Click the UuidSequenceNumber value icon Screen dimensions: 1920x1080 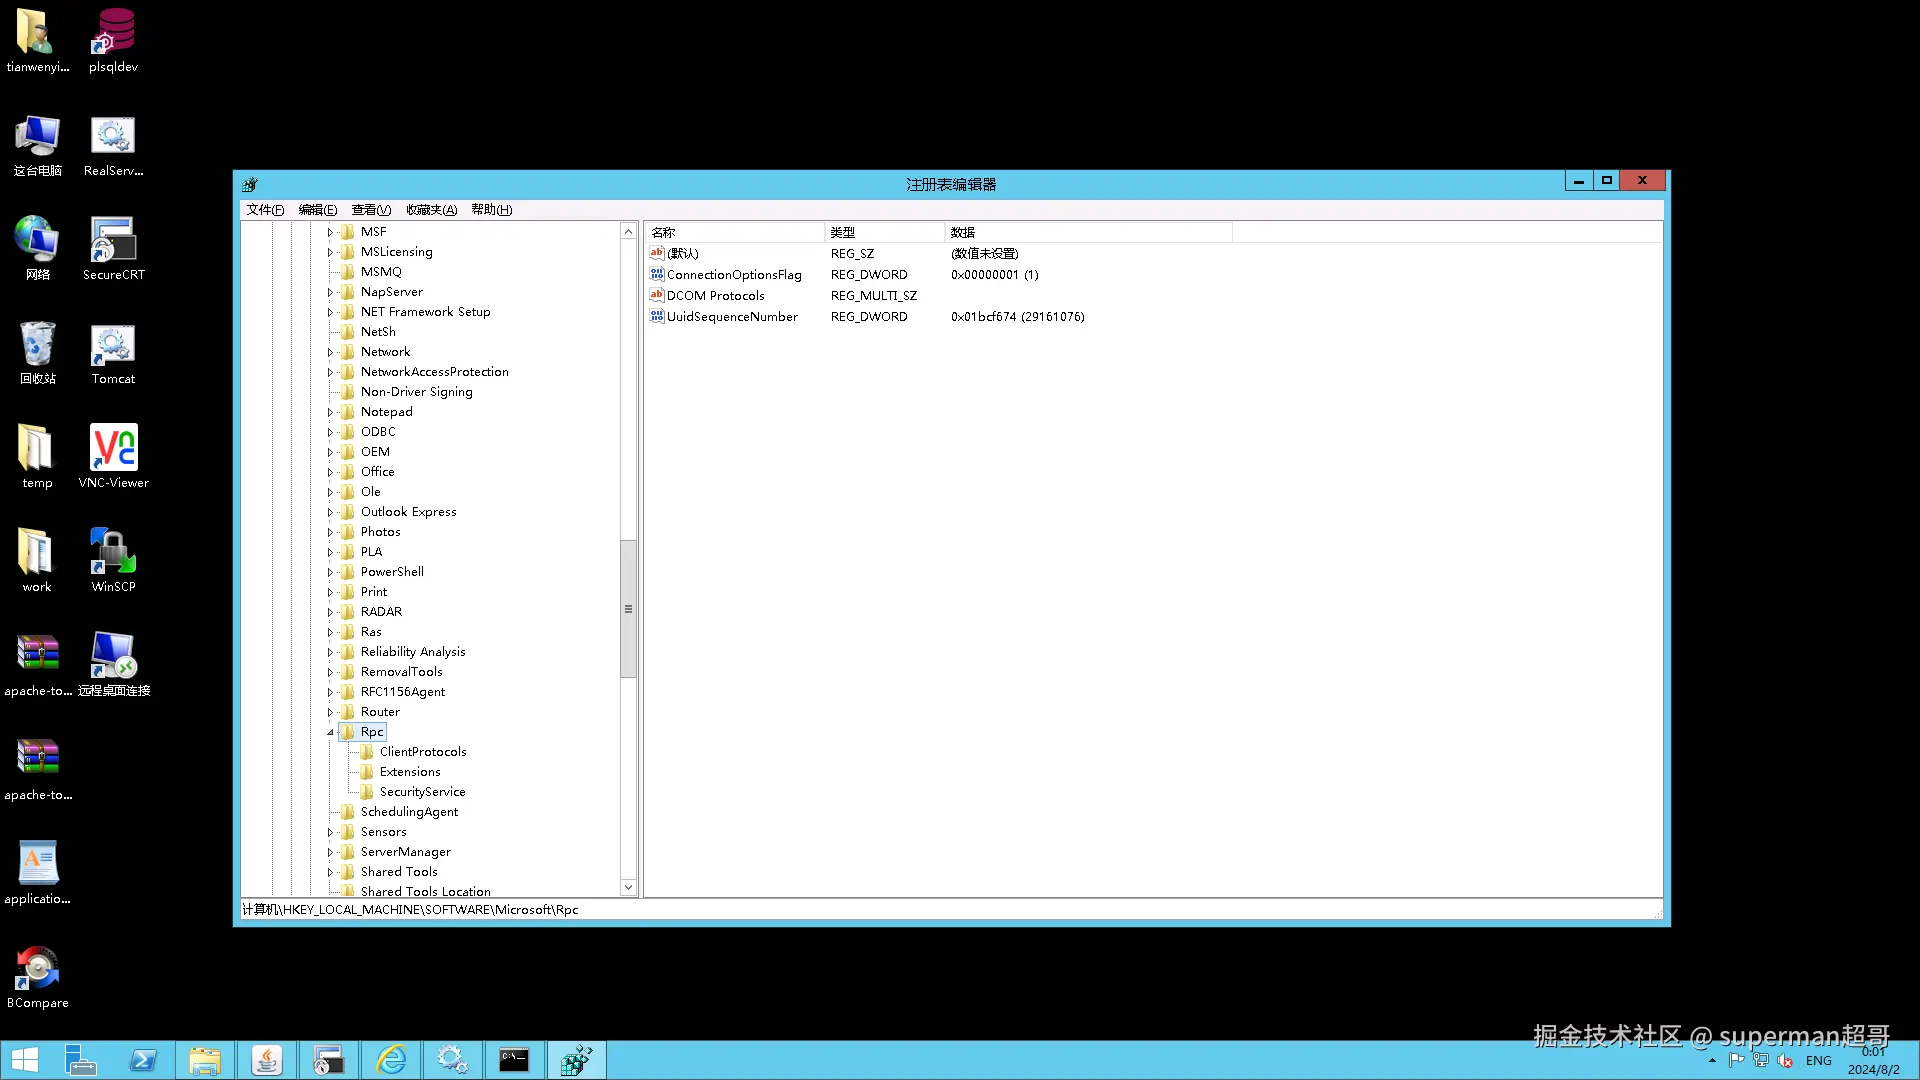tap(656, 316)
